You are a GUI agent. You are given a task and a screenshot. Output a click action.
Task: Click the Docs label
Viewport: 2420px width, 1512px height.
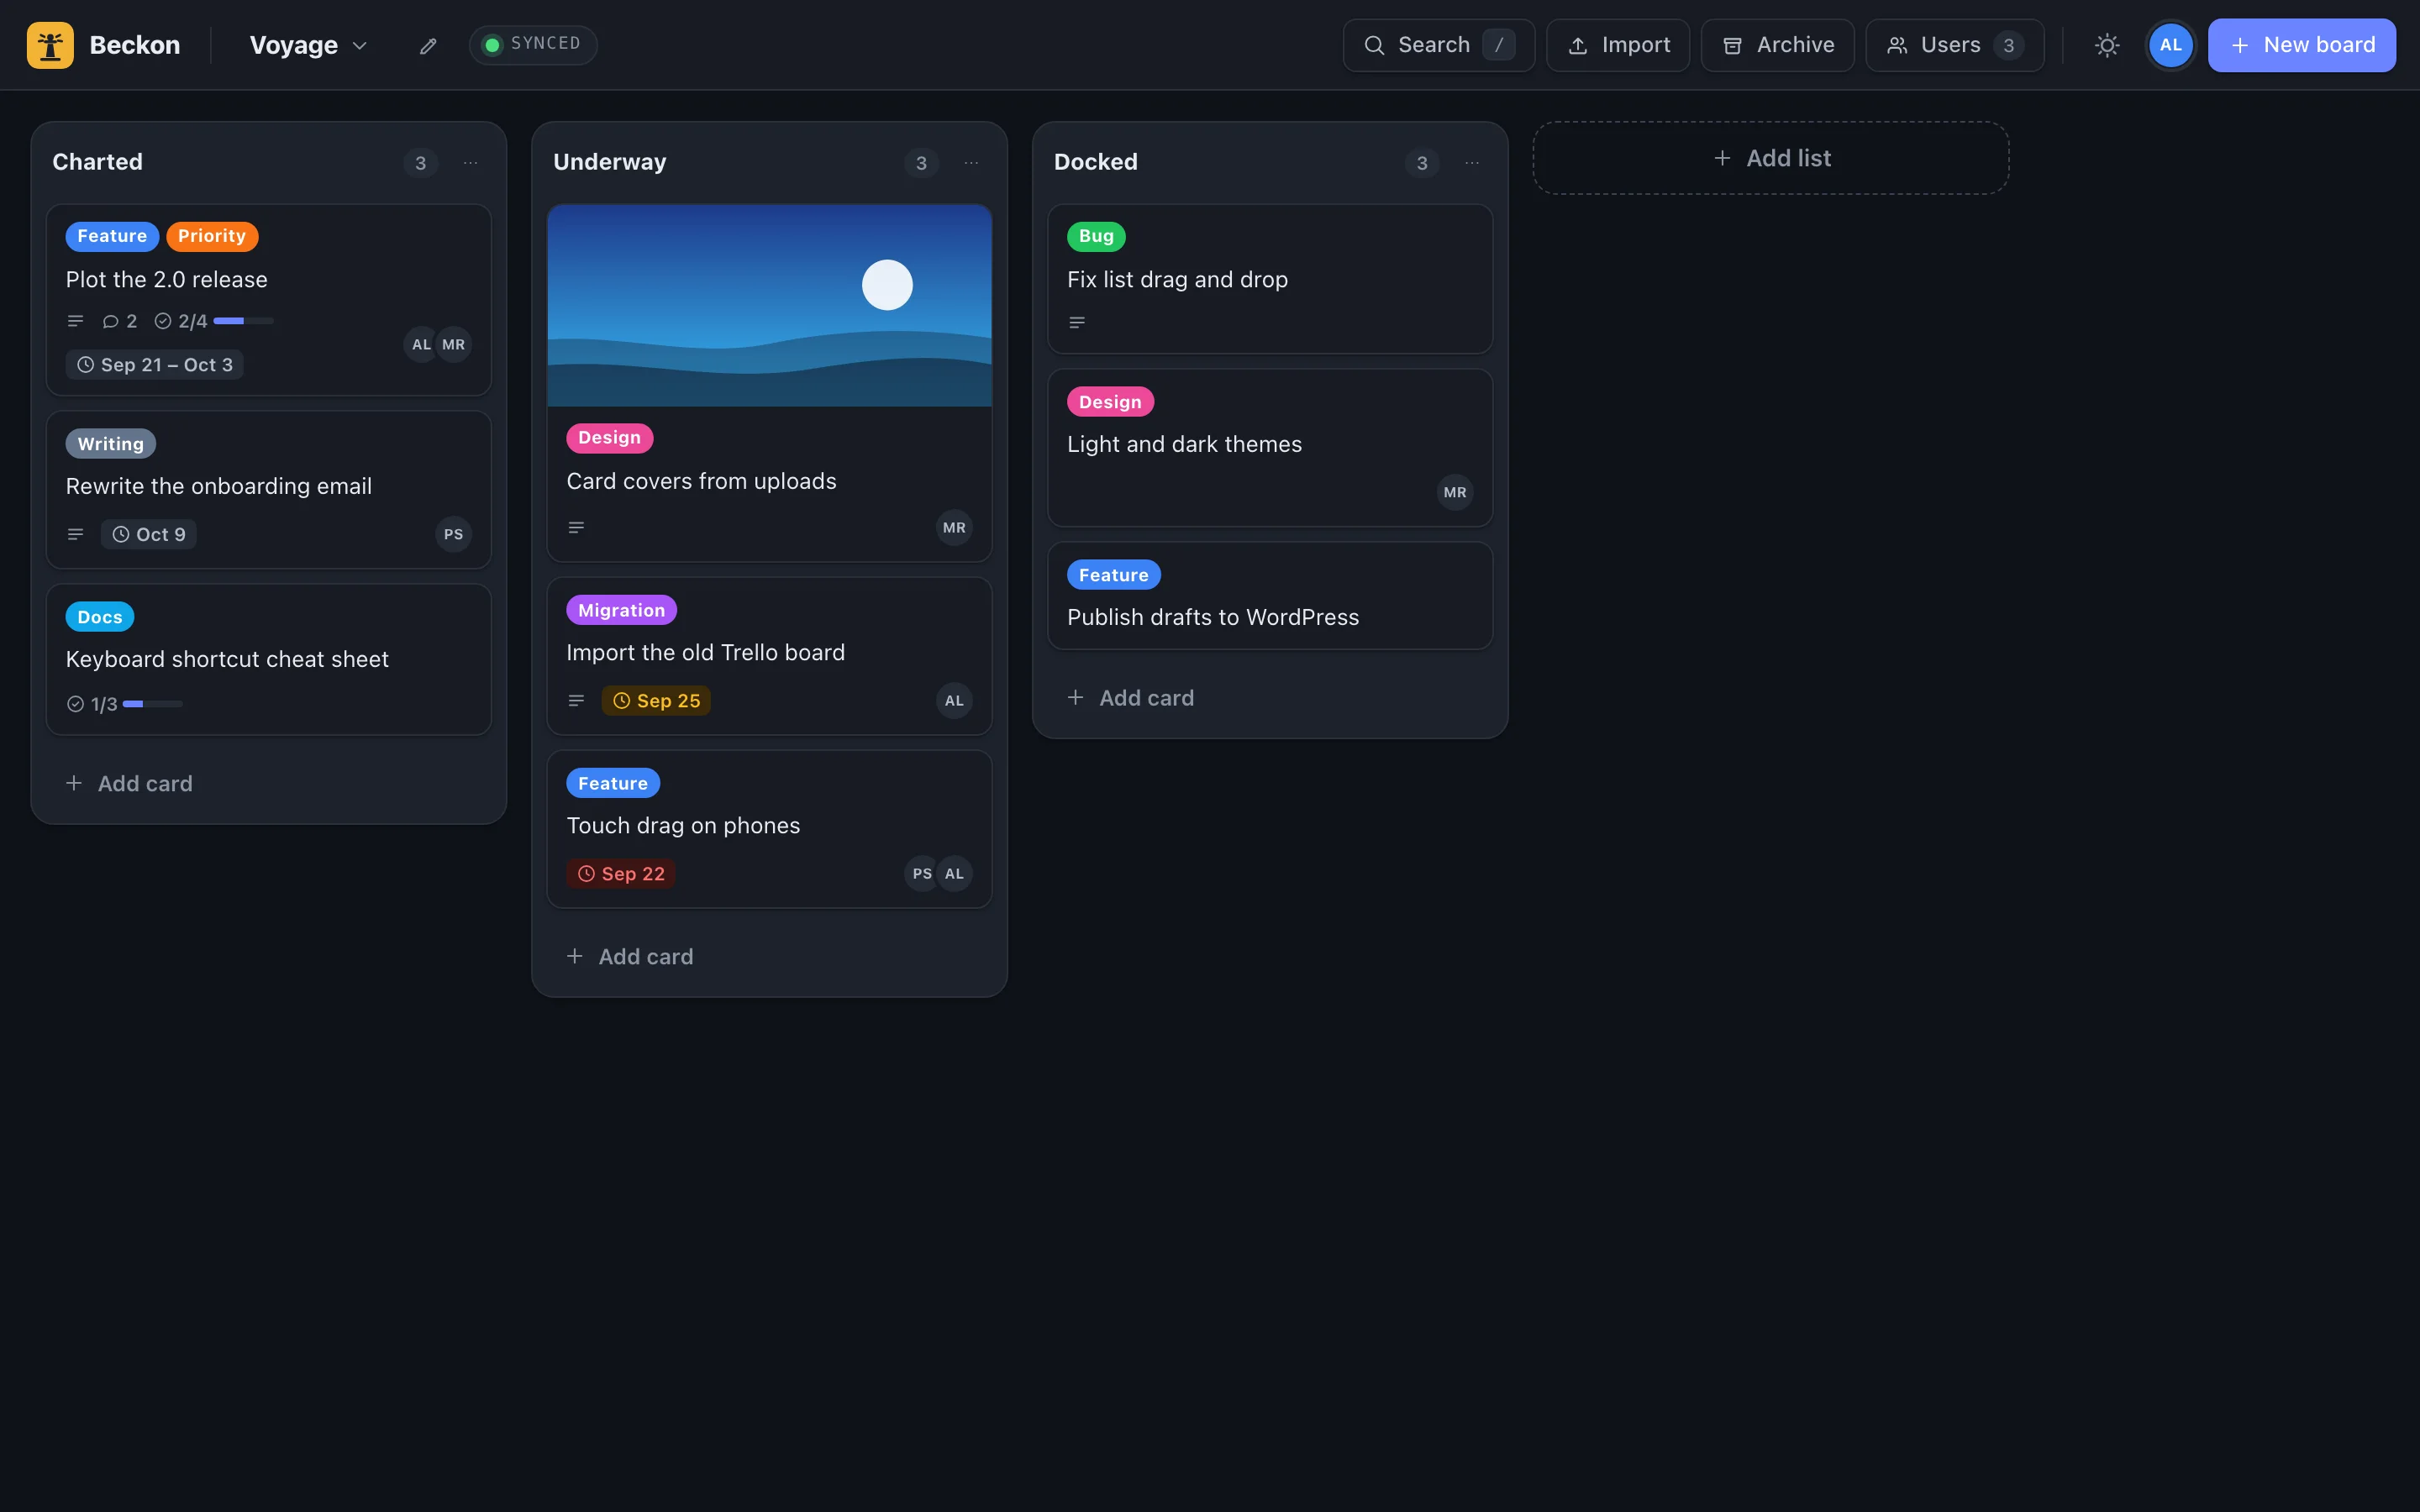pos(100,617)
